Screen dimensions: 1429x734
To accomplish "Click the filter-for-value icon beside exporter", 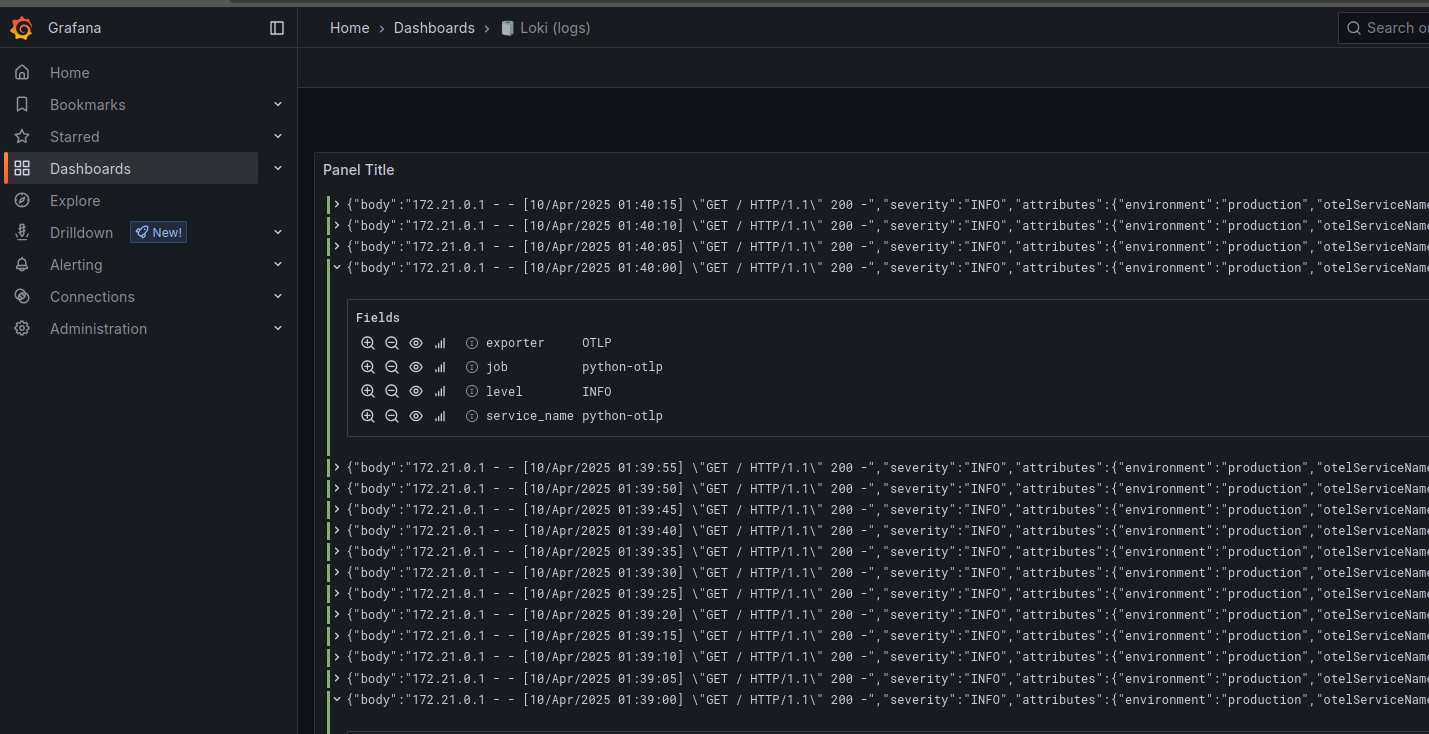I will click(368, 343).
